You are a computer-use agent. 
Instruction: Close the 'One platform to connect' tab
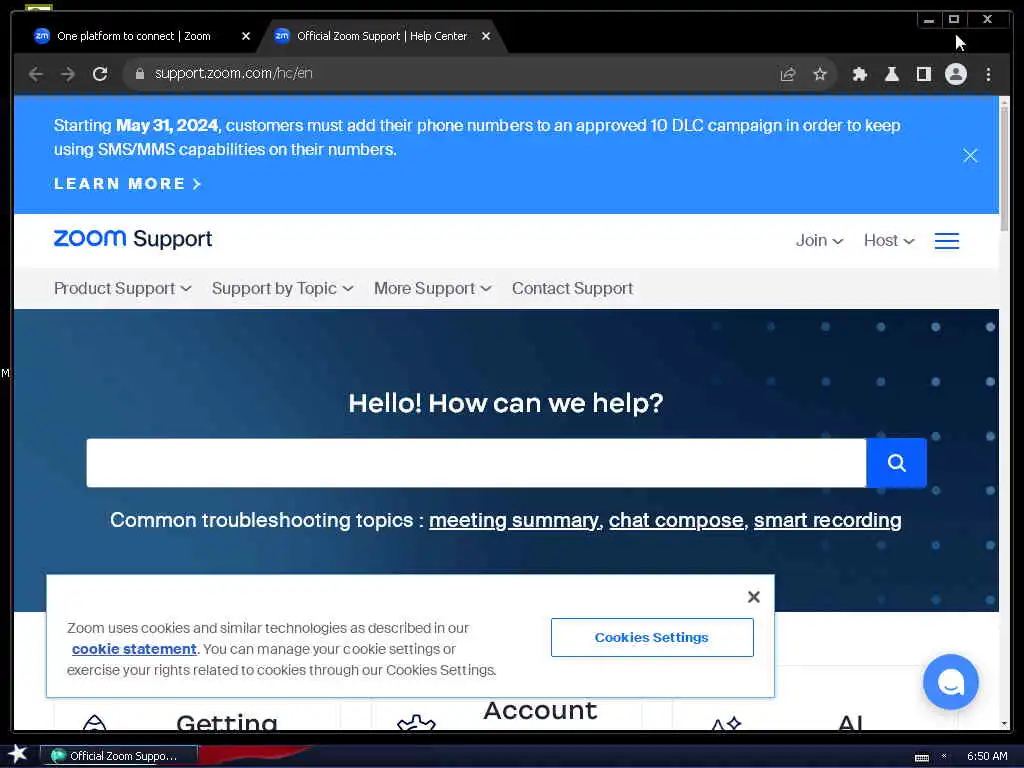(246, 36)
